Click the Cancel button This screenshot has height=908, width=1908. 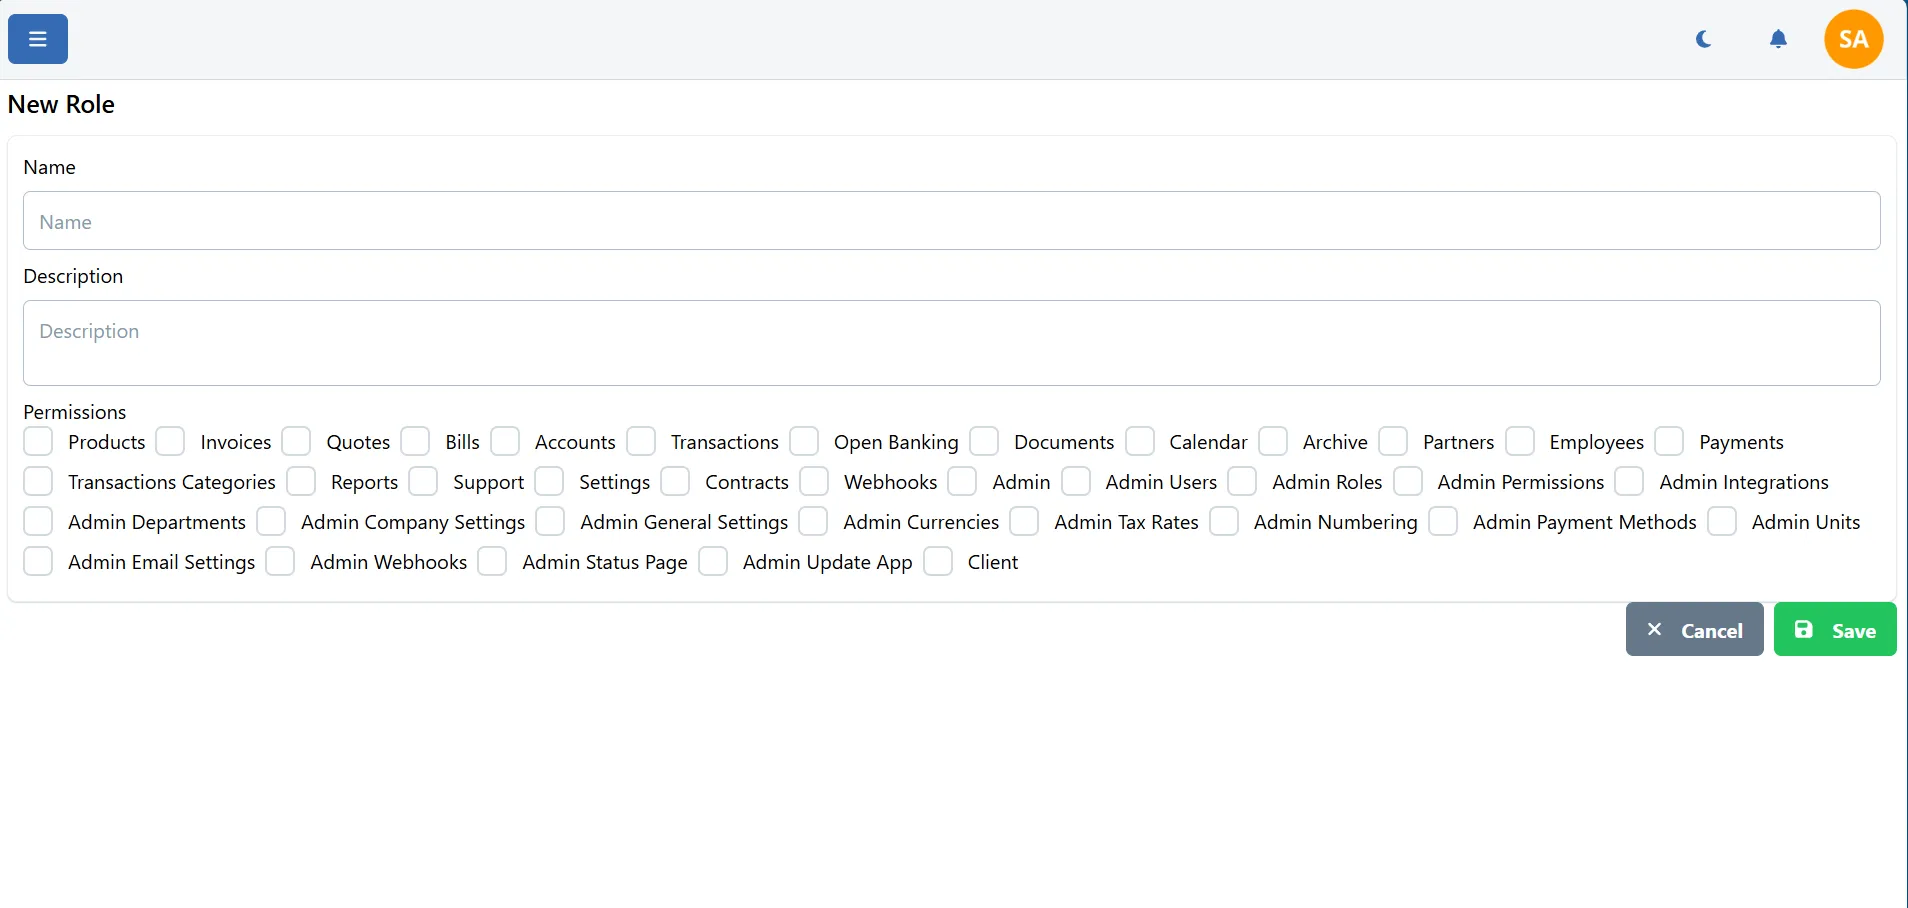point(1694,630)
